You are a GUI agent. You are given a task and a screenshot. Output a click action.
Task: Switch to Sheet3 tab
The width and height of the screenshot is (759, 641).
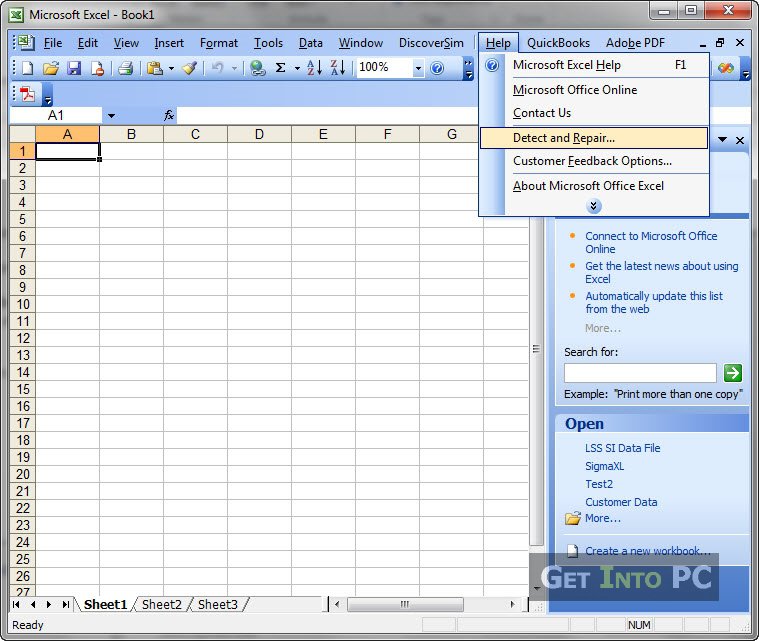pyautogui.click(x=218, y=605)
